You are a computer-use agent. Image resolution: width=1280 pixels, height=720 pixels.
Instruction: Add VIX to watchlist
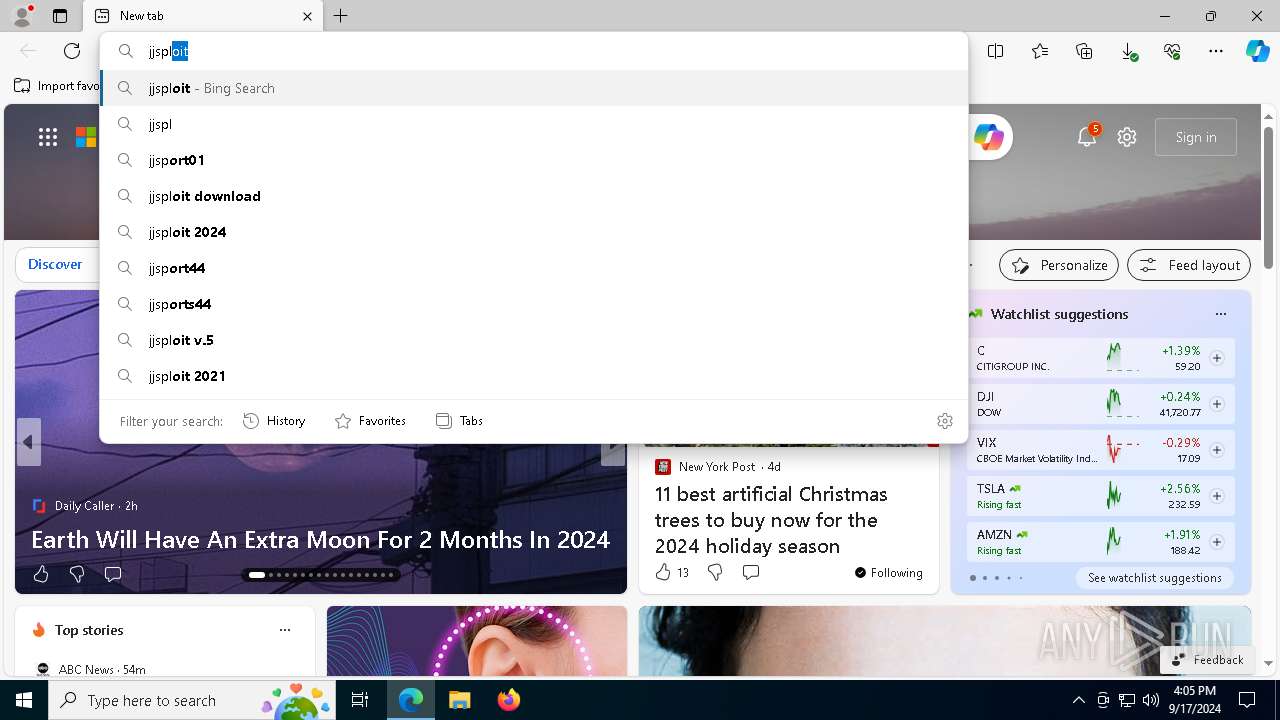click(x=1217, y=450)
